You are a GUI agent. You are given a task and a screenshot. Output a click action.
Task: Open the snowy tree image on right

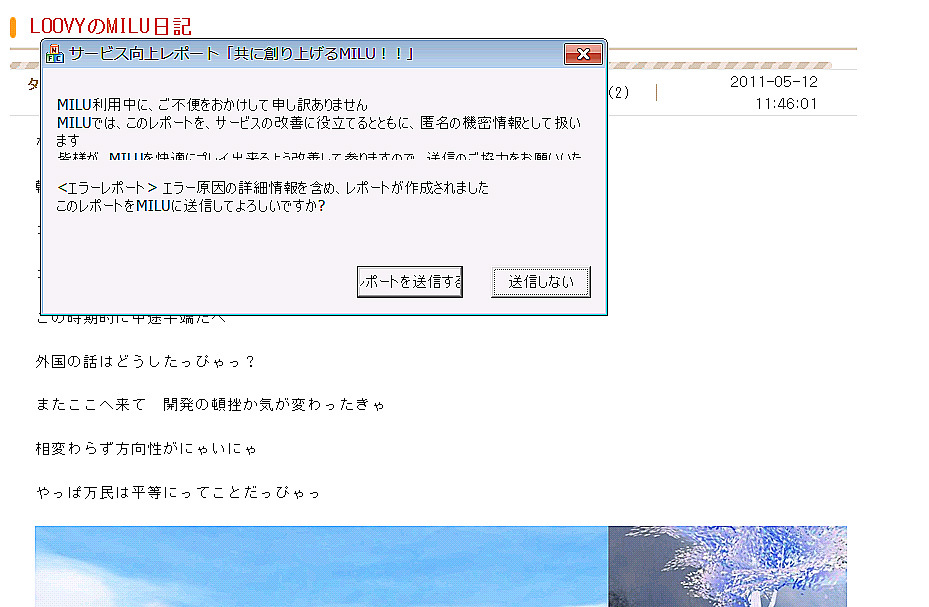coord(727,566)
